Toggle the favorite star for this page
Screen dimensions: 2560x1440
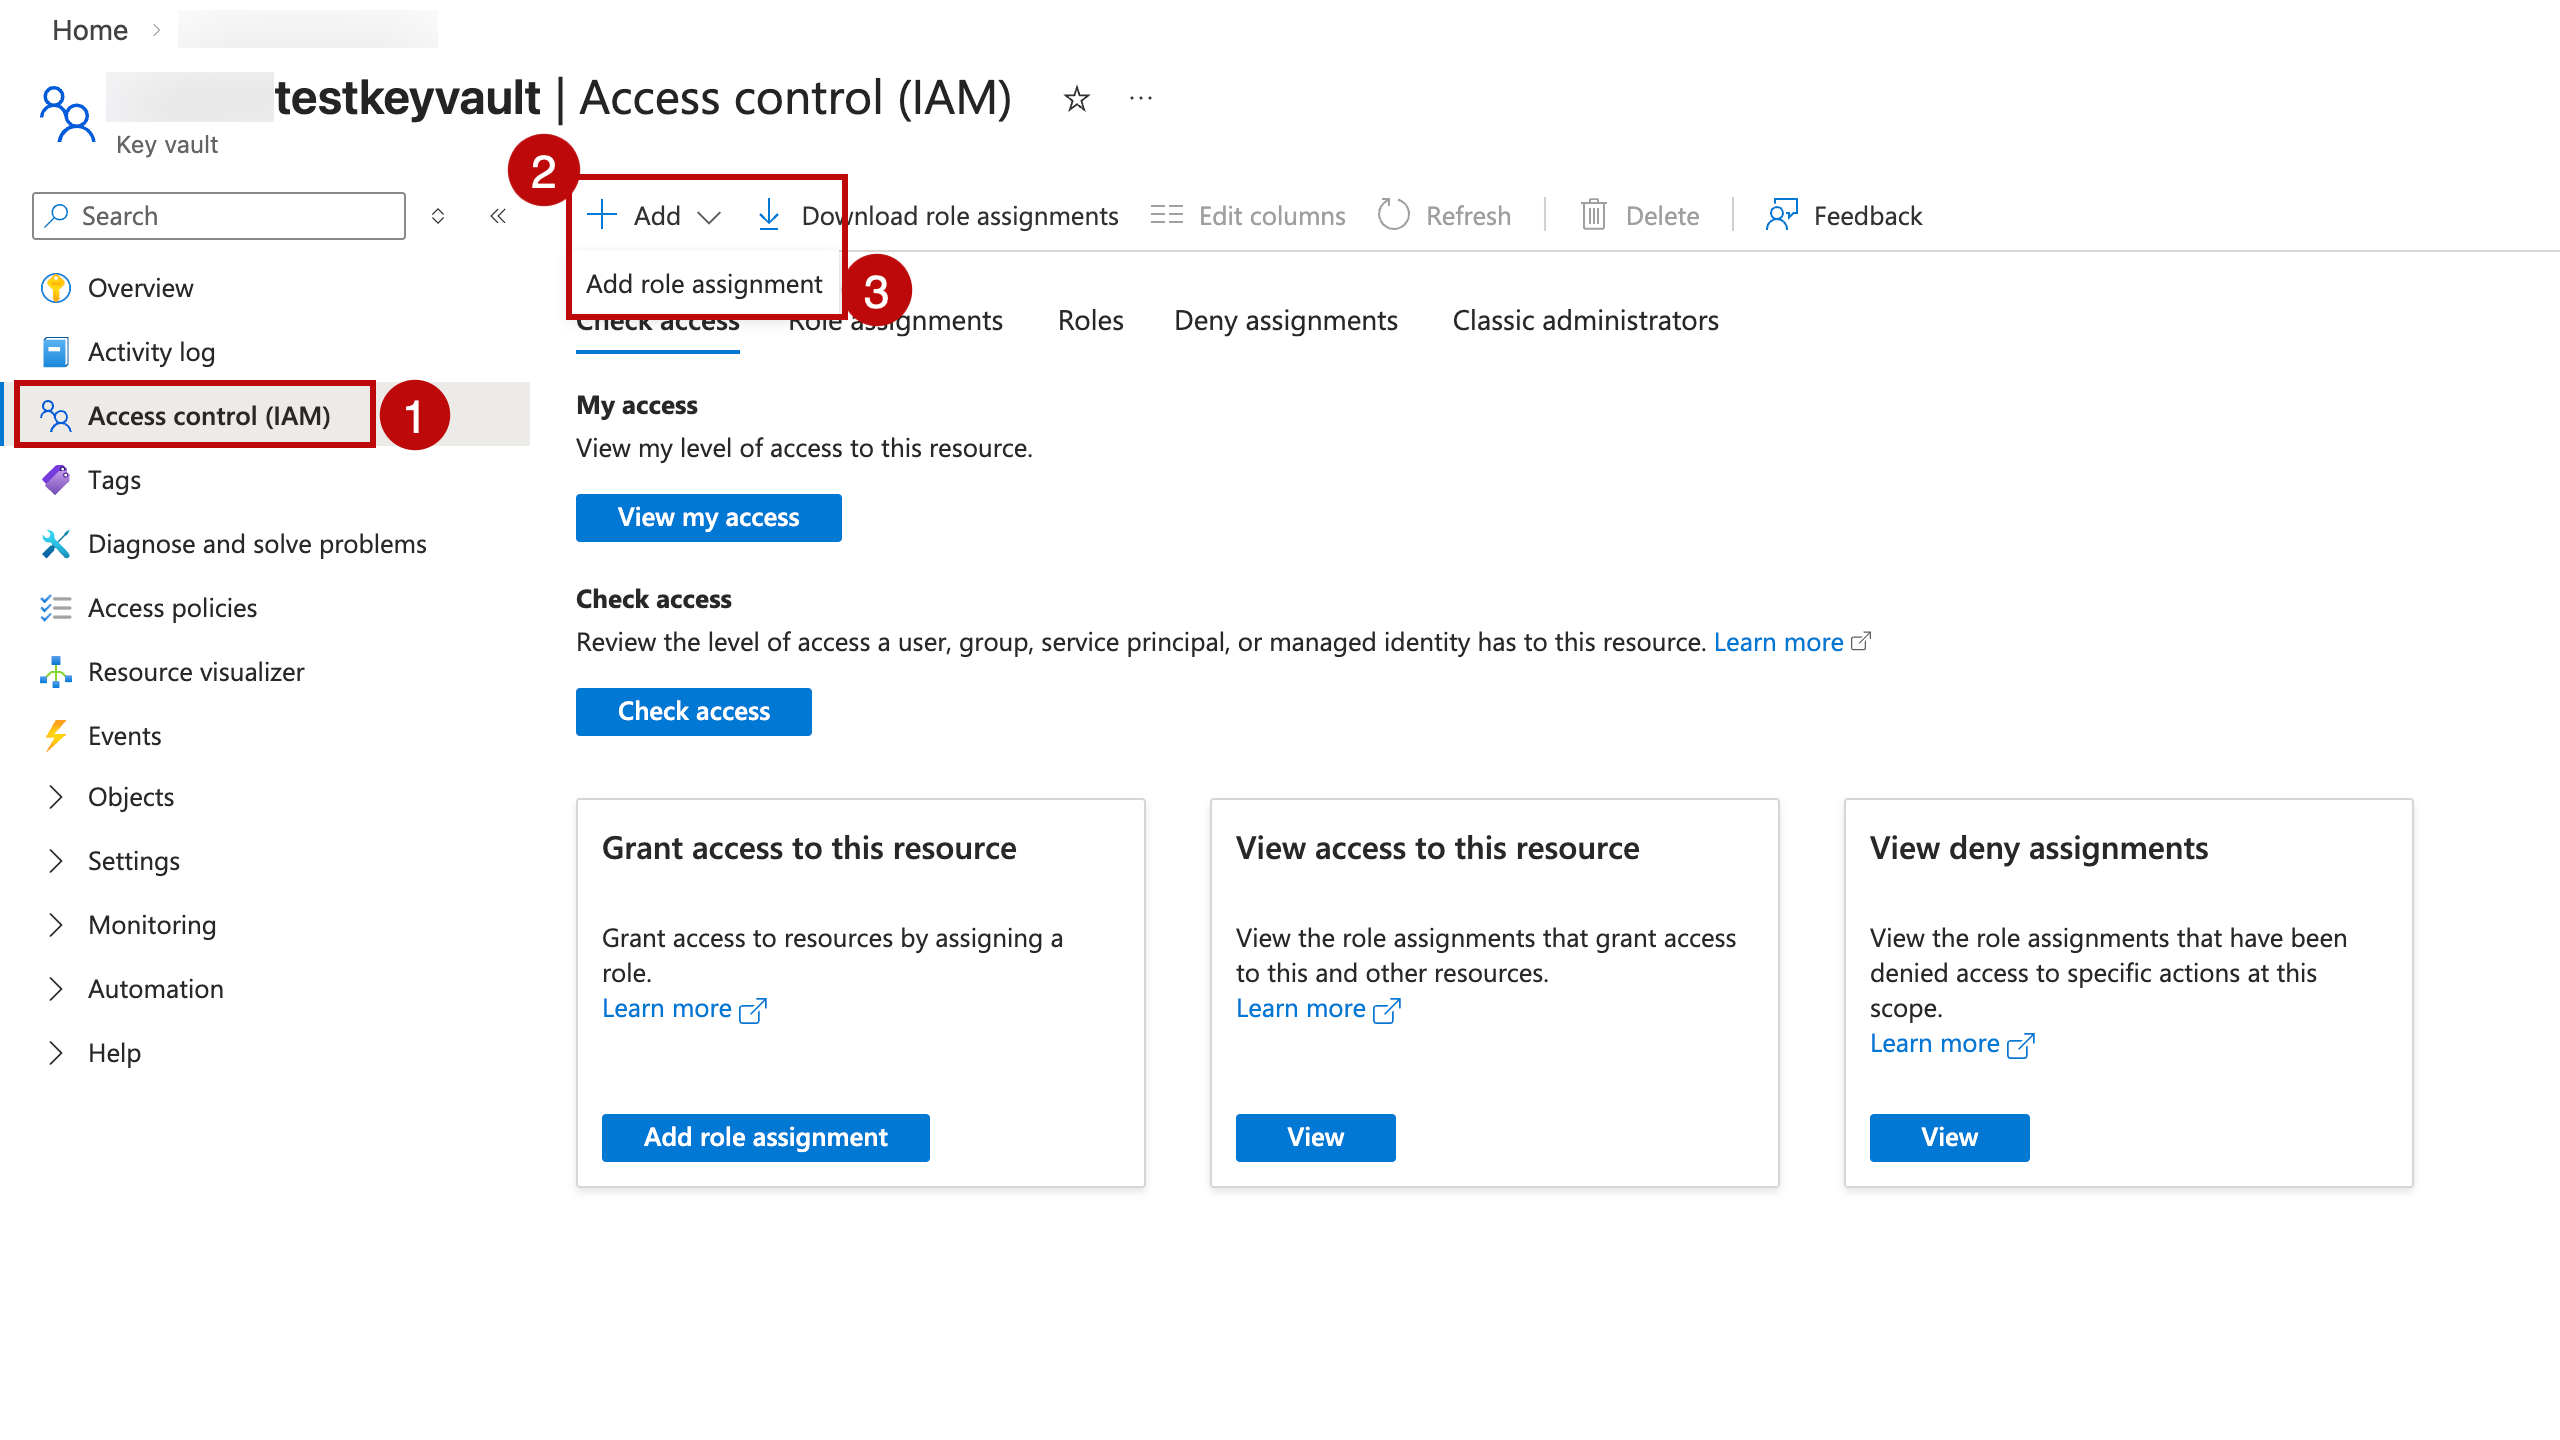(1075, 98)
